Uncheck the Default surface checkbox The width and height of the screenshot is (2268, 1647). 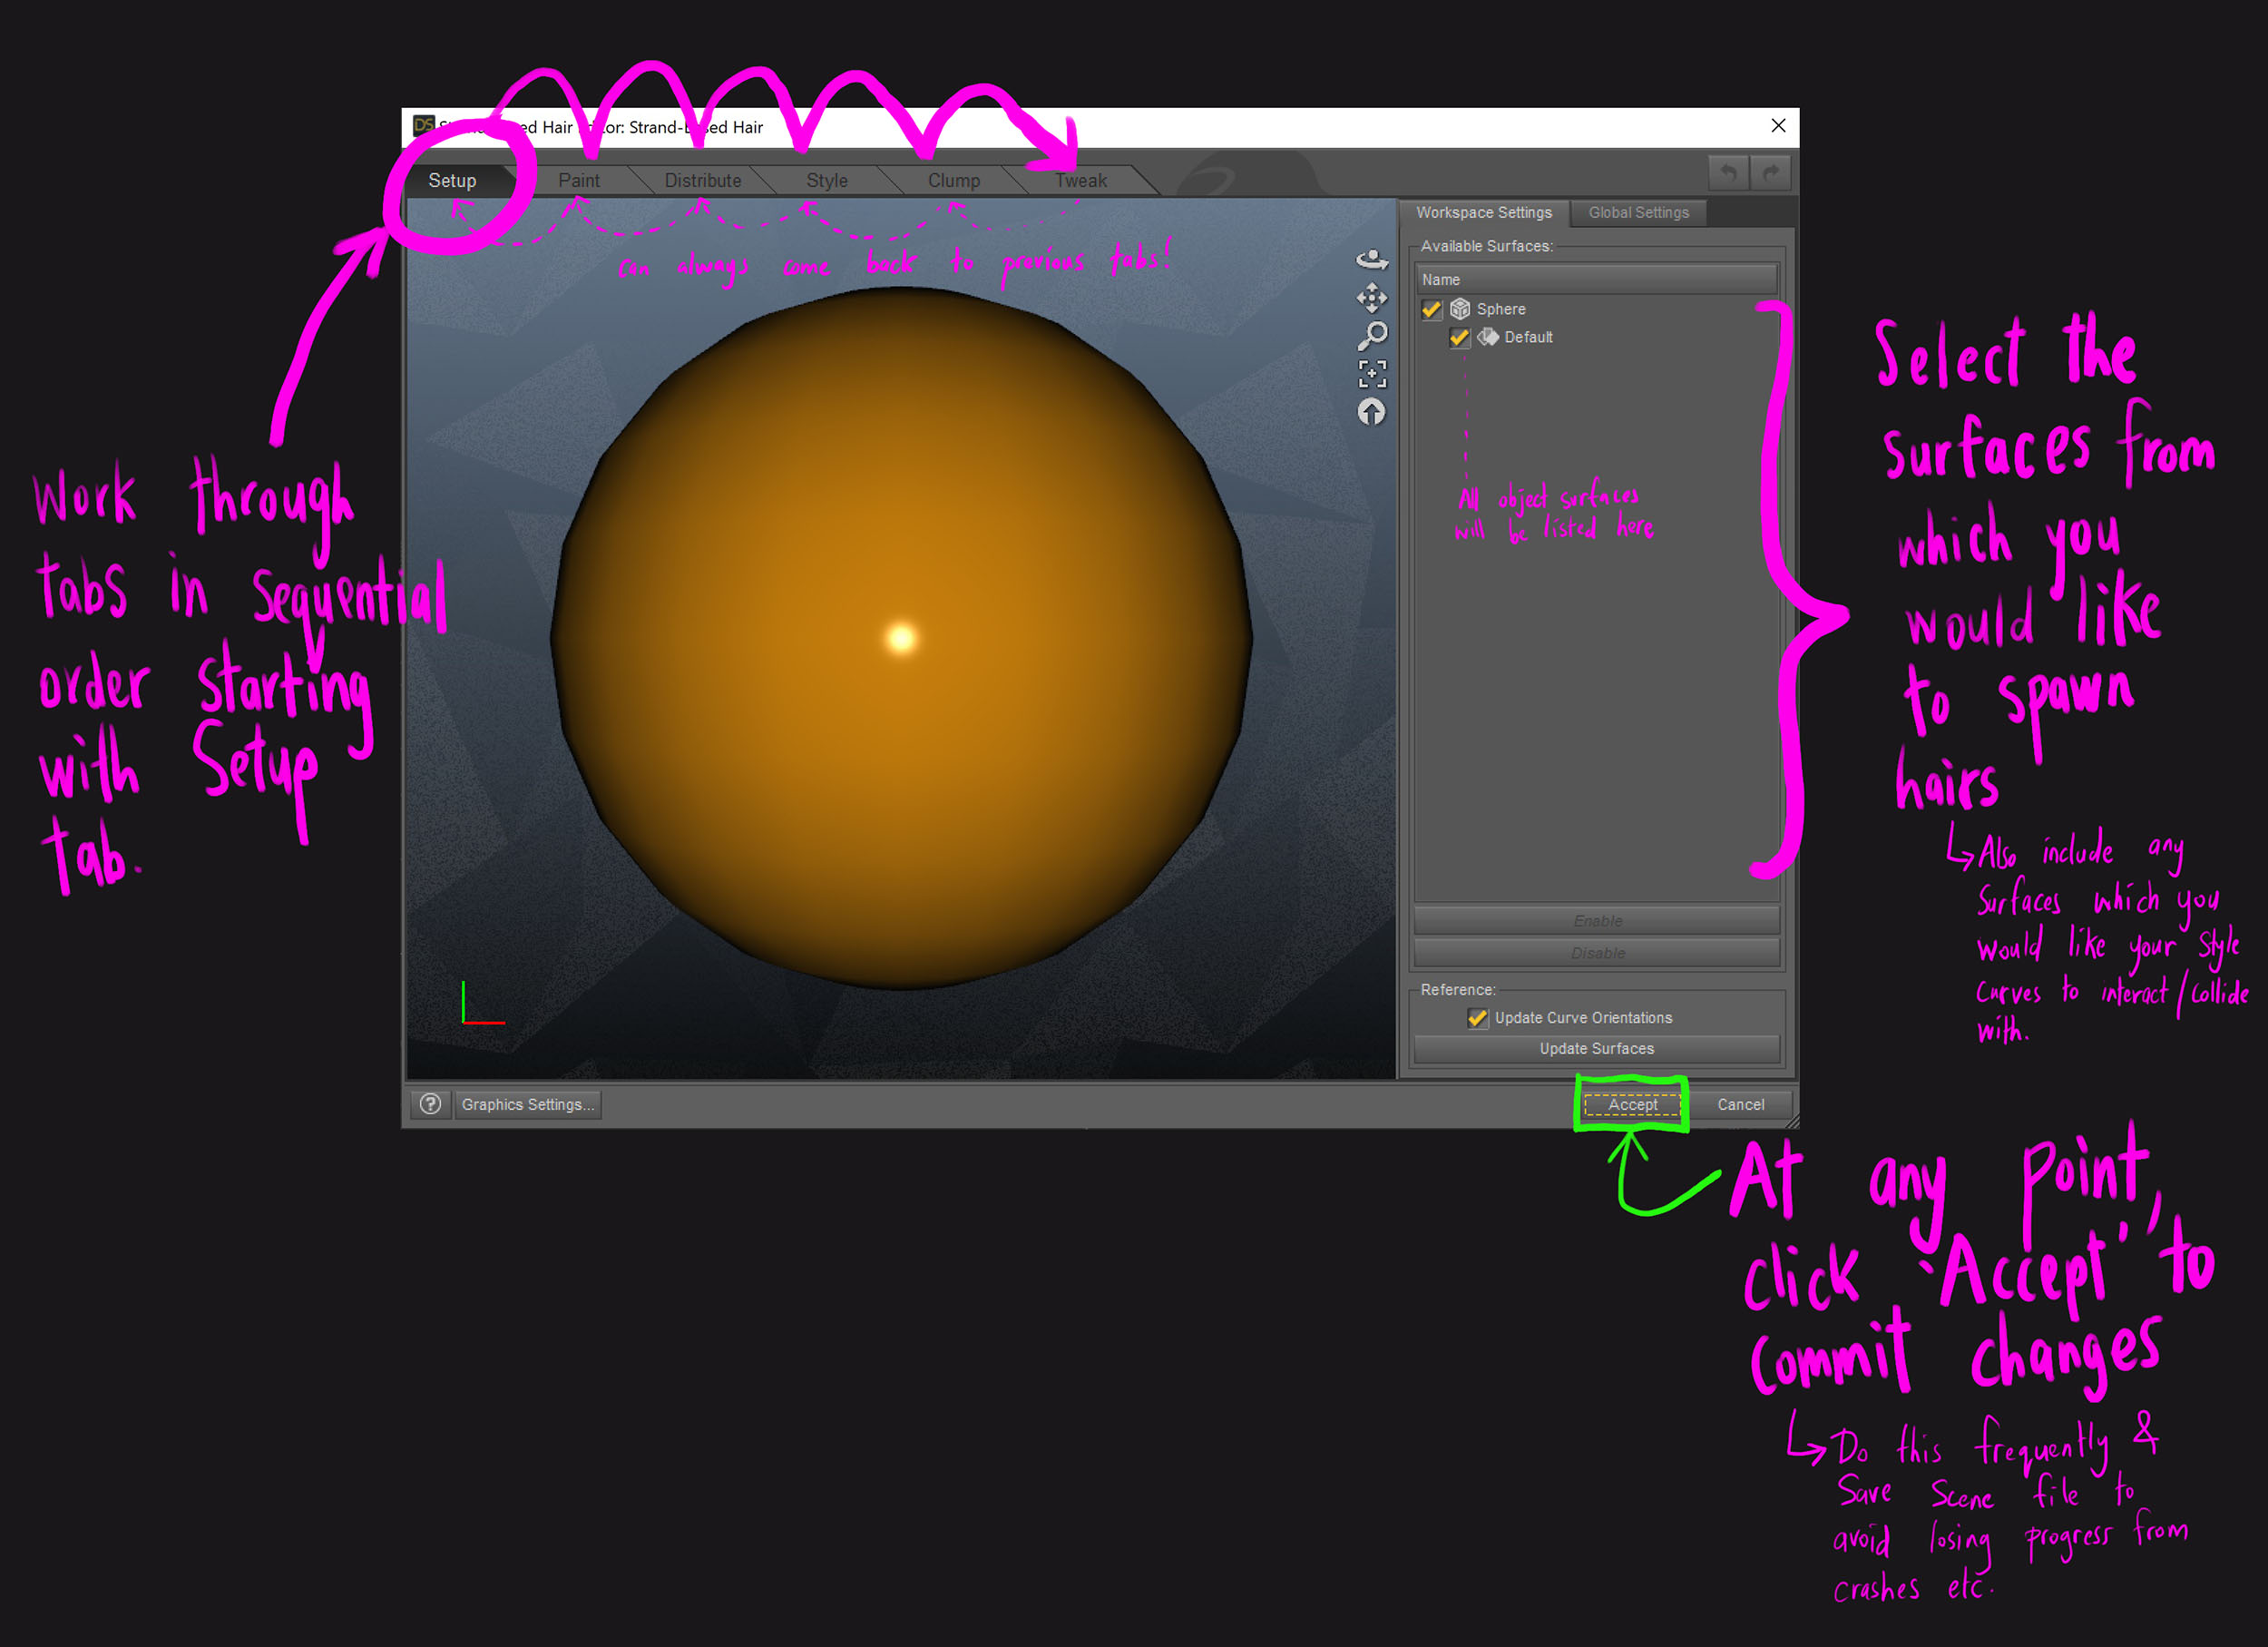click(x=1459, y=338)
